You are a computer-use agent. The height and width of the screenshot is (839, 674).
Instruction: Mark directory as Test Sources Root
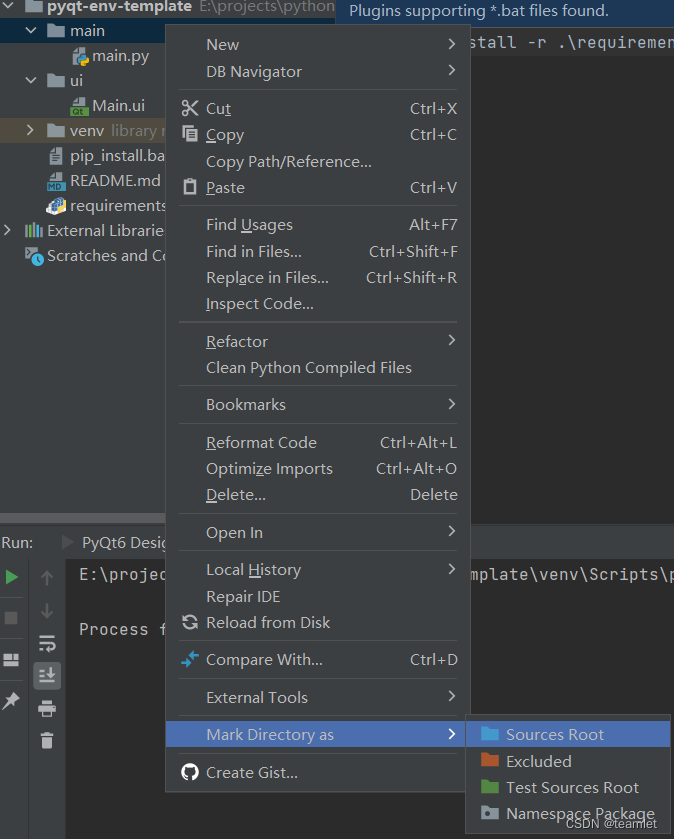[x=568, y=787]
